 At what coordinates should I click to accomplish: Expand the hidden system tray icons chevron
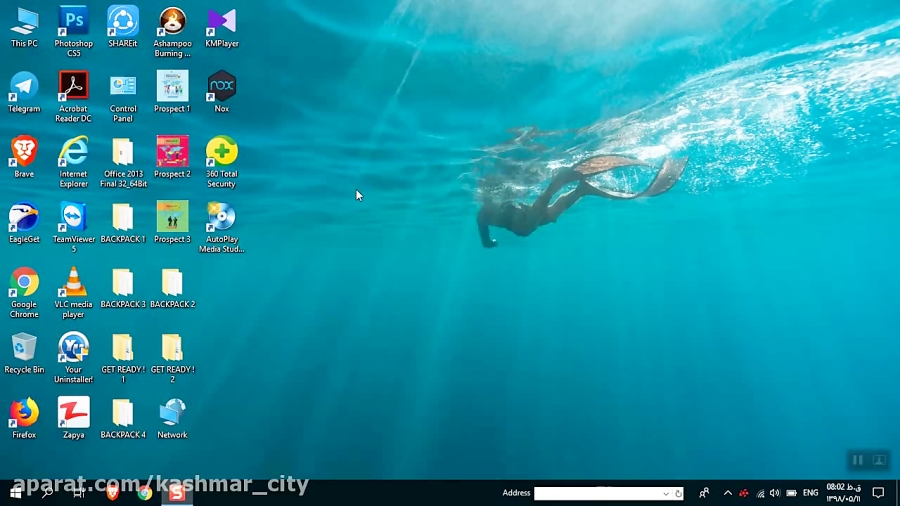[x=727, y=493]
